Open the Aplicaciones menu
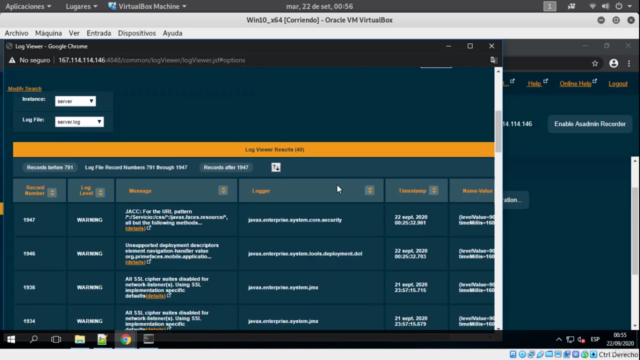Screen dimensions: 640x360 point(28,6)
